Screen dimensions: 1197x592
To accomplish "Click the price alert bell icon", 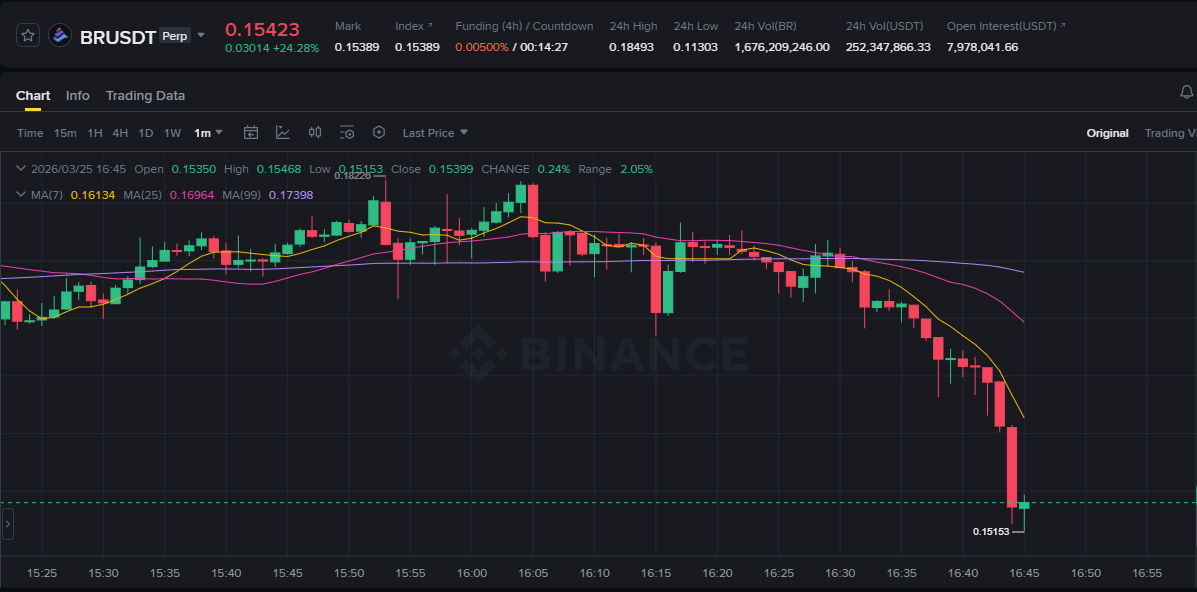I will click(1186, 92).
